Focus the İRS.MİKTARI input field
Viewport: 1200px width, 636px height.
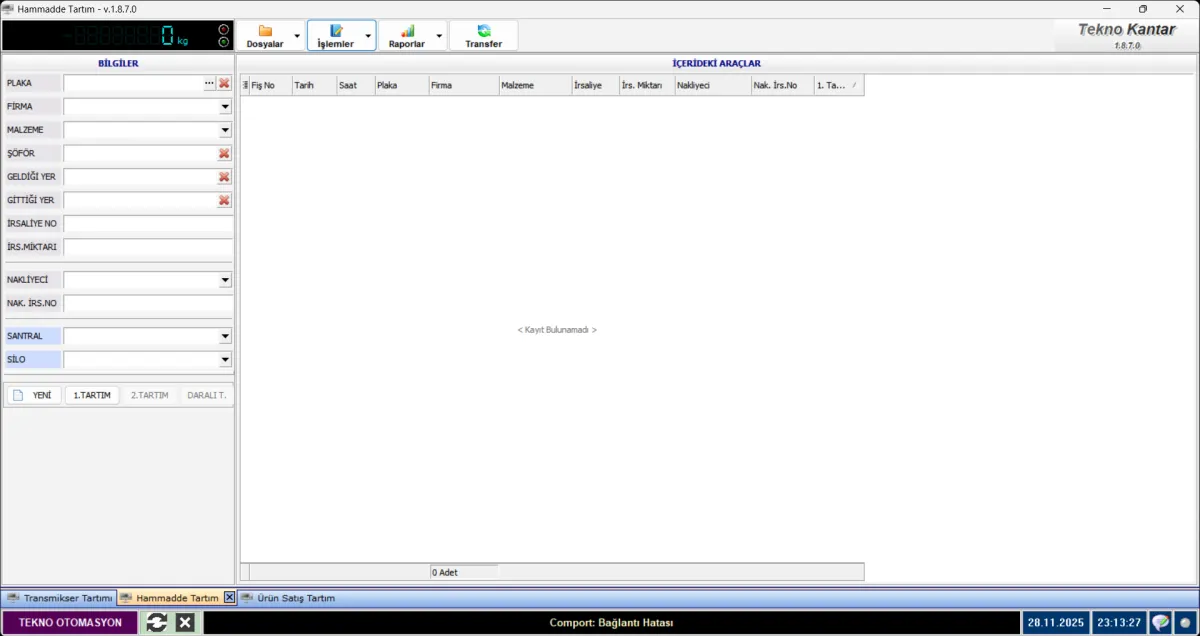(x=148, y=247)
